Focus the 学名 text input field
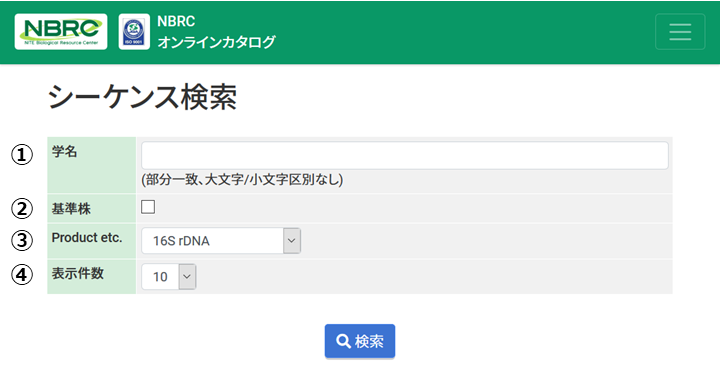This screenshot has width=720, height=386. 405,156
